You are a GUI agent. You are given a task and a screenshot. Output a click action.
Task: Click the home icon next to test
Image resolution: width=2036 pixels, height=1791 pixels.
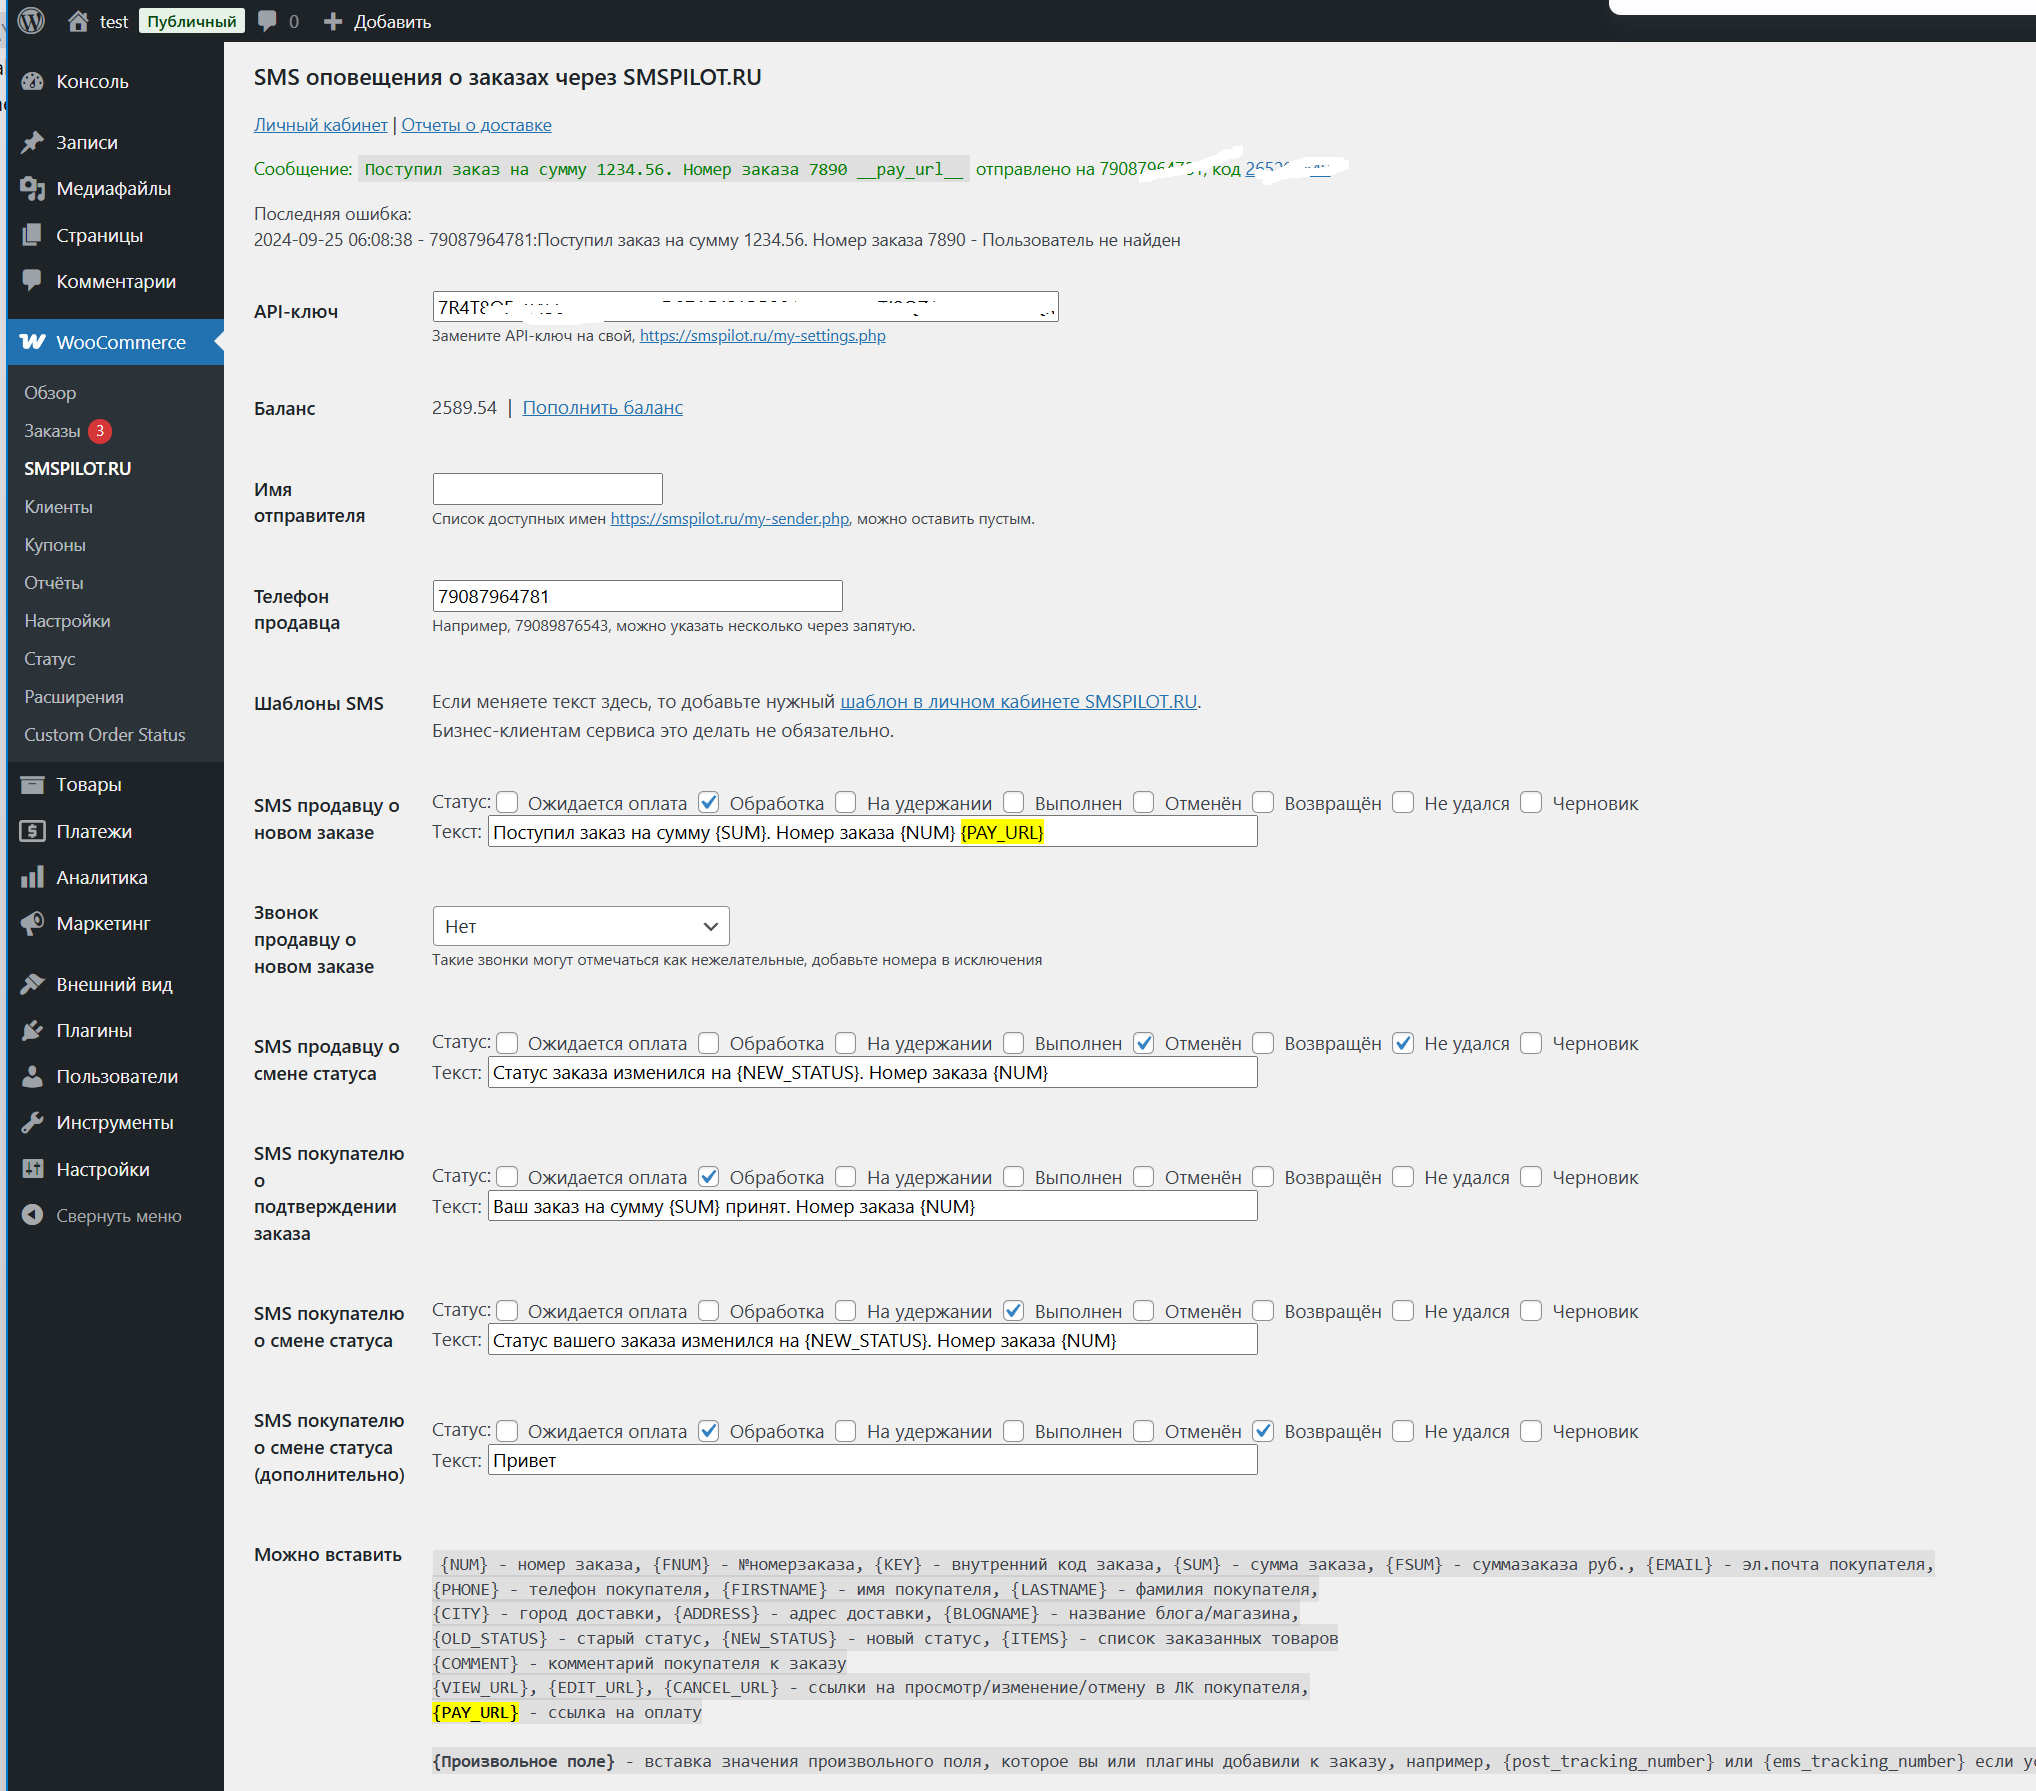(78, 21)
